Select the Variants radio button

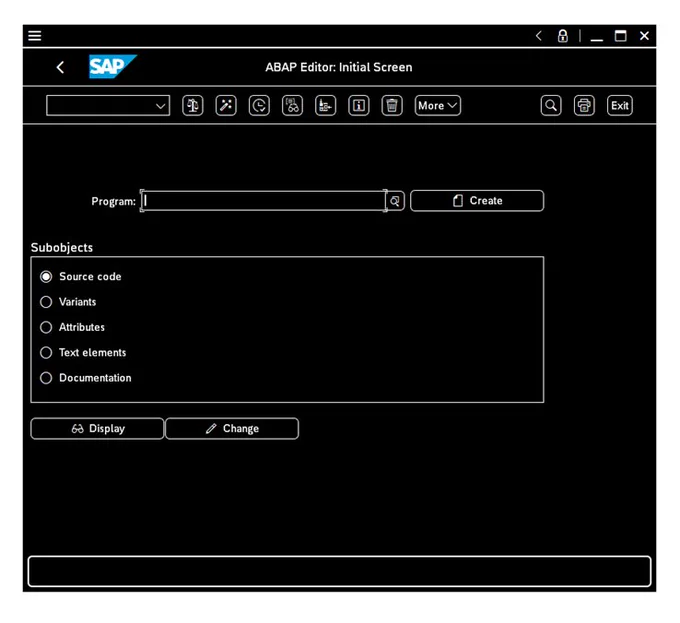pyautogui.click(x=46, y=302)
